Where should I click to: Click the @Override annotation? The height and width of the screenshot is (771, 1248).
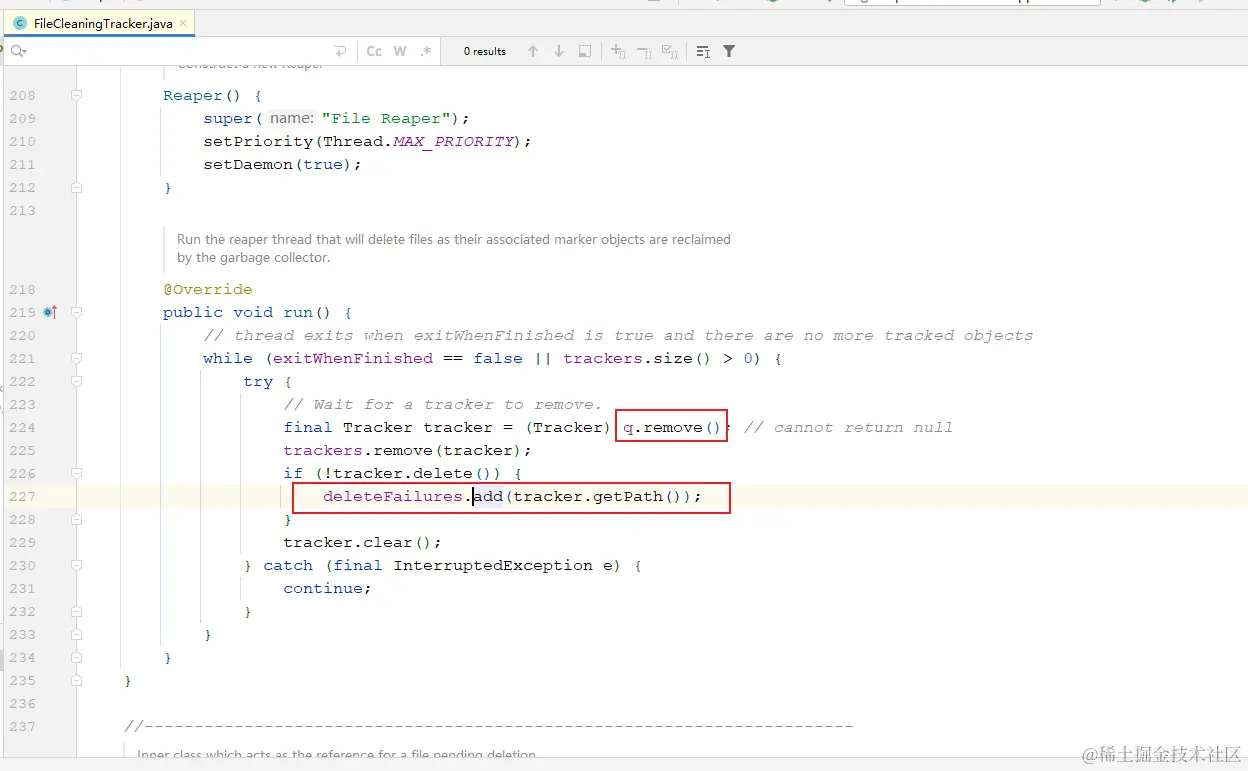point(208,289)
